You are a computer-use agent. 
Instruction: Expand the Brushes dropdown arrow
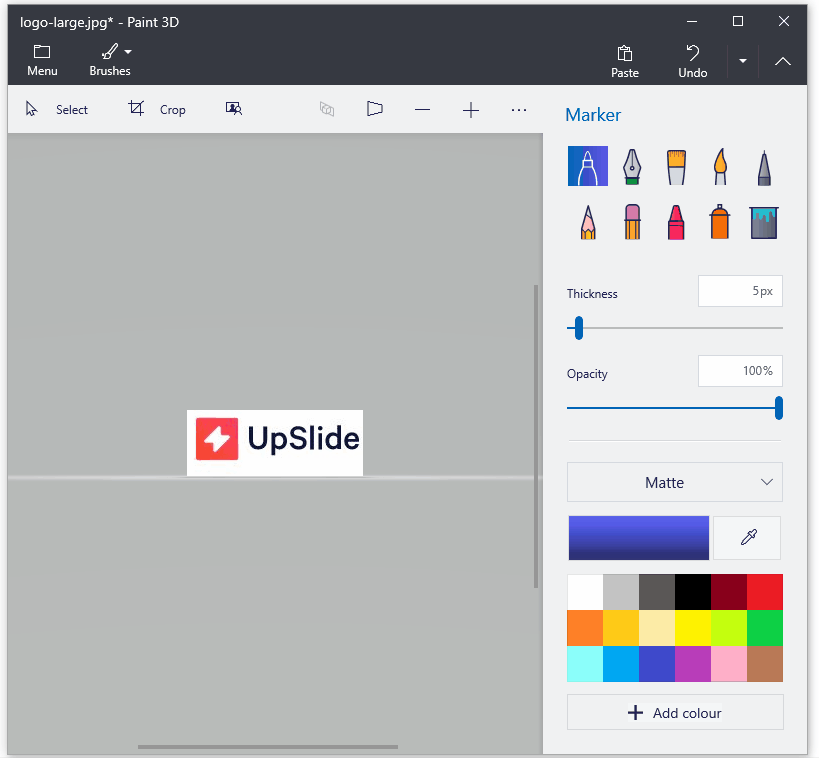[x=128, y=52]
